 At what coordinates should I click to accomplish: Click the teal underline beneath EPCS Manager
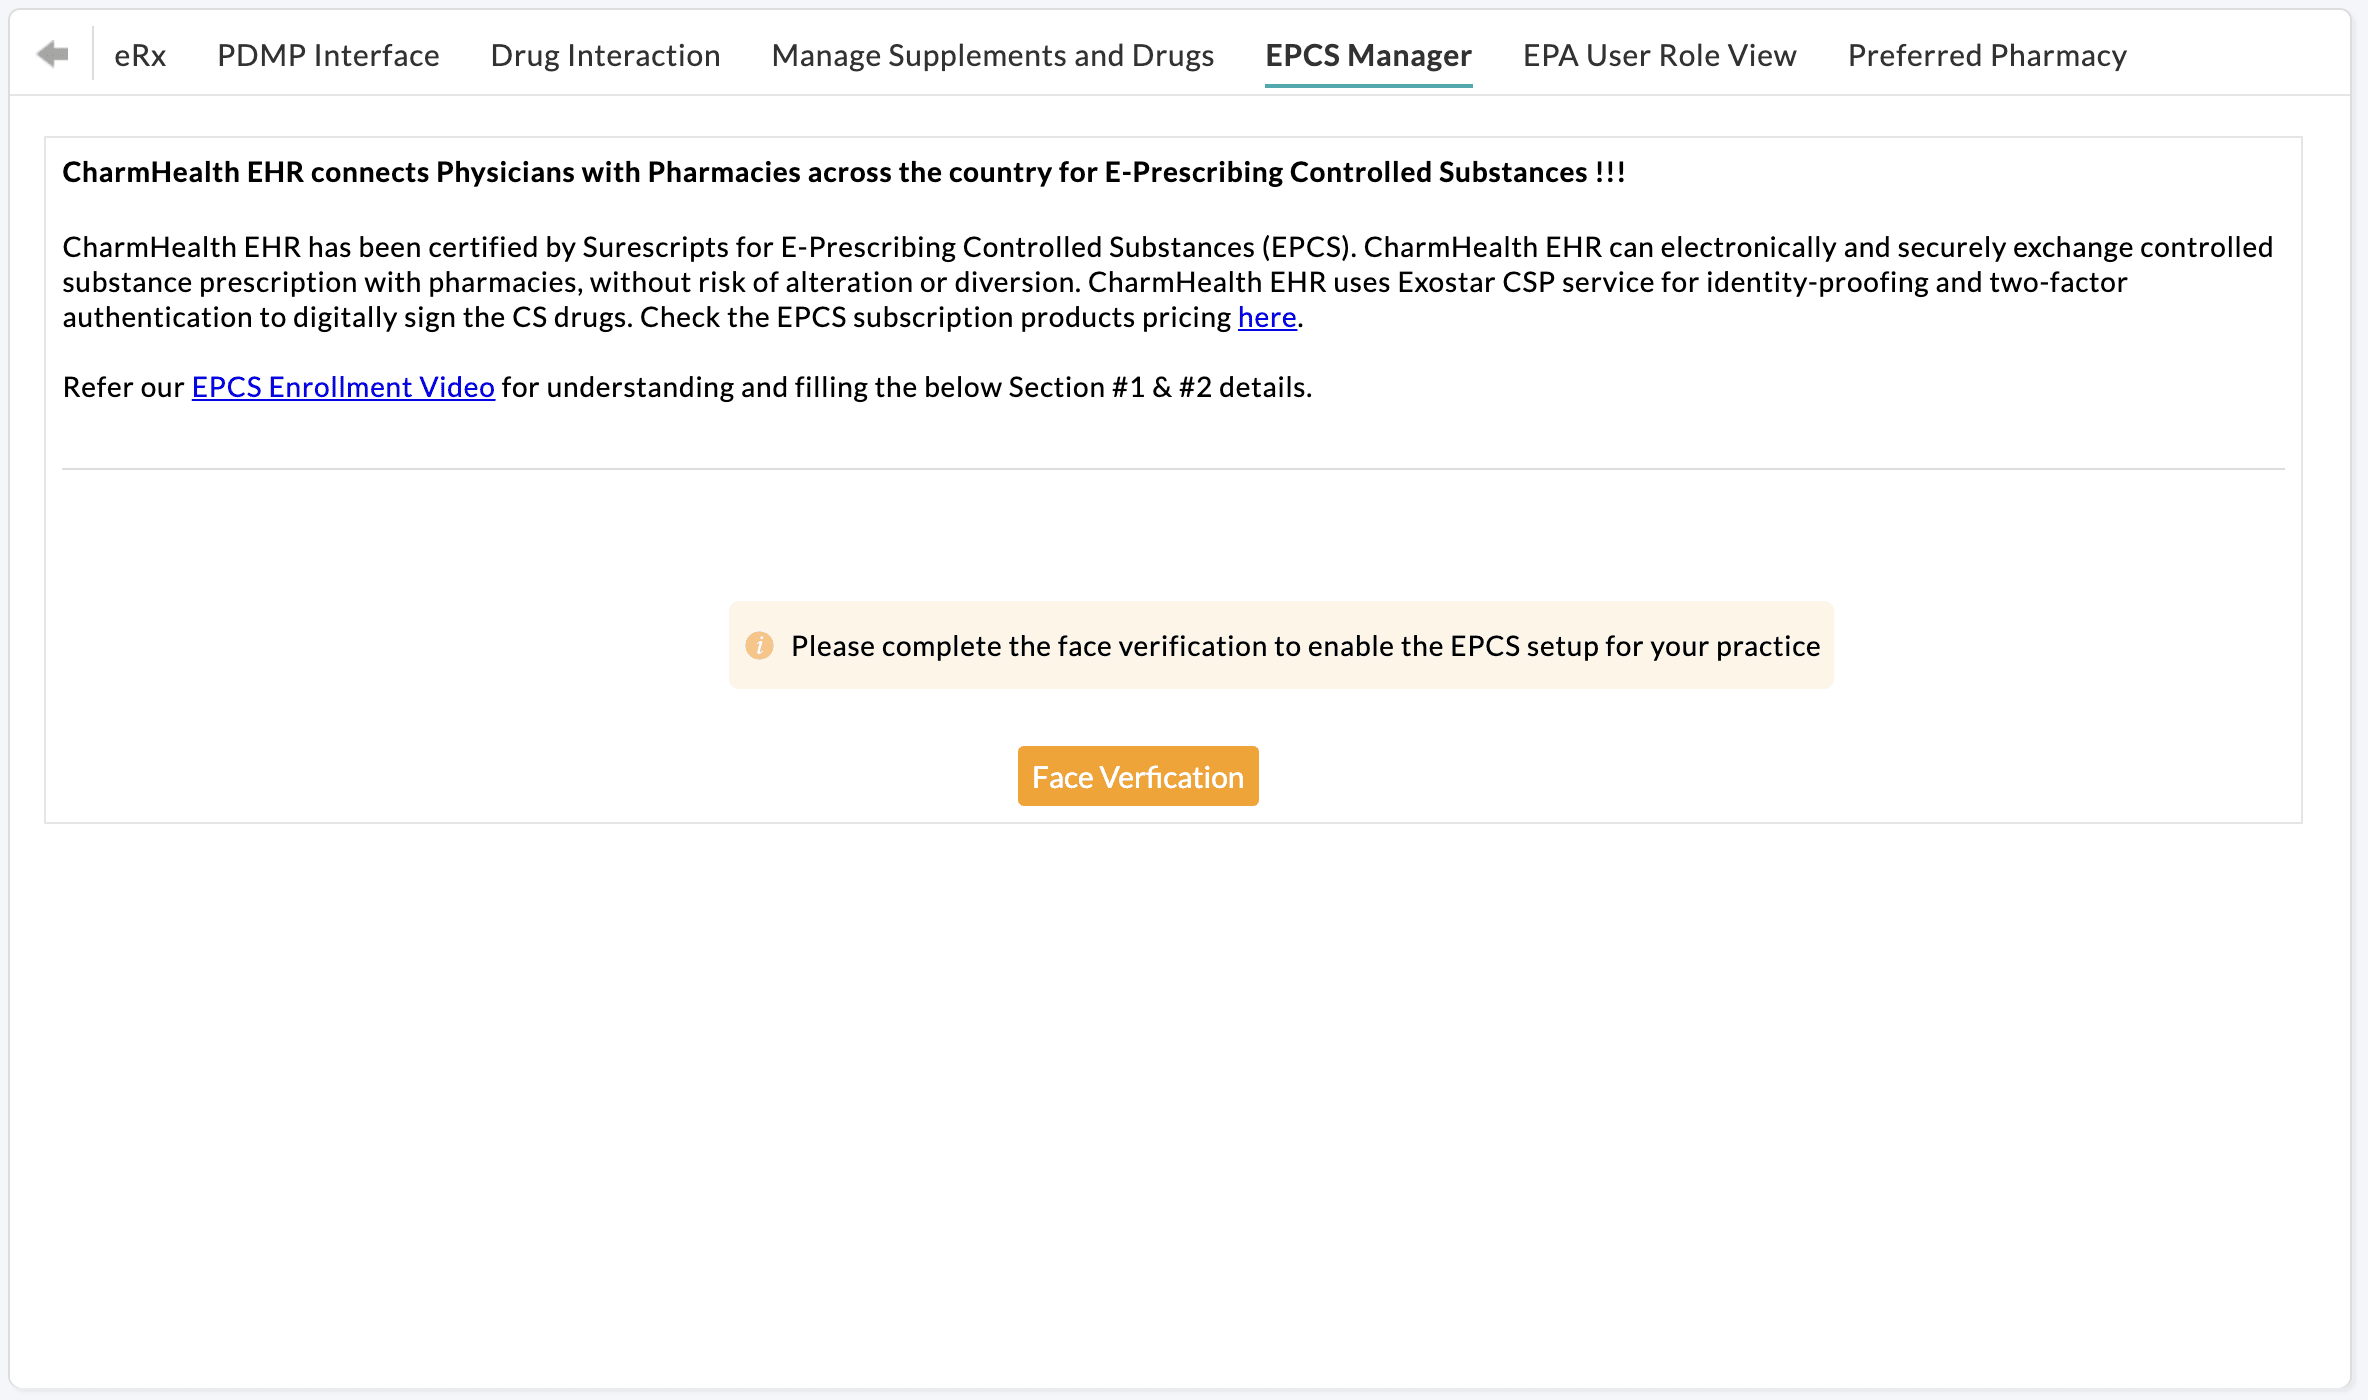pyautogui.click(x=1368, y=86)
